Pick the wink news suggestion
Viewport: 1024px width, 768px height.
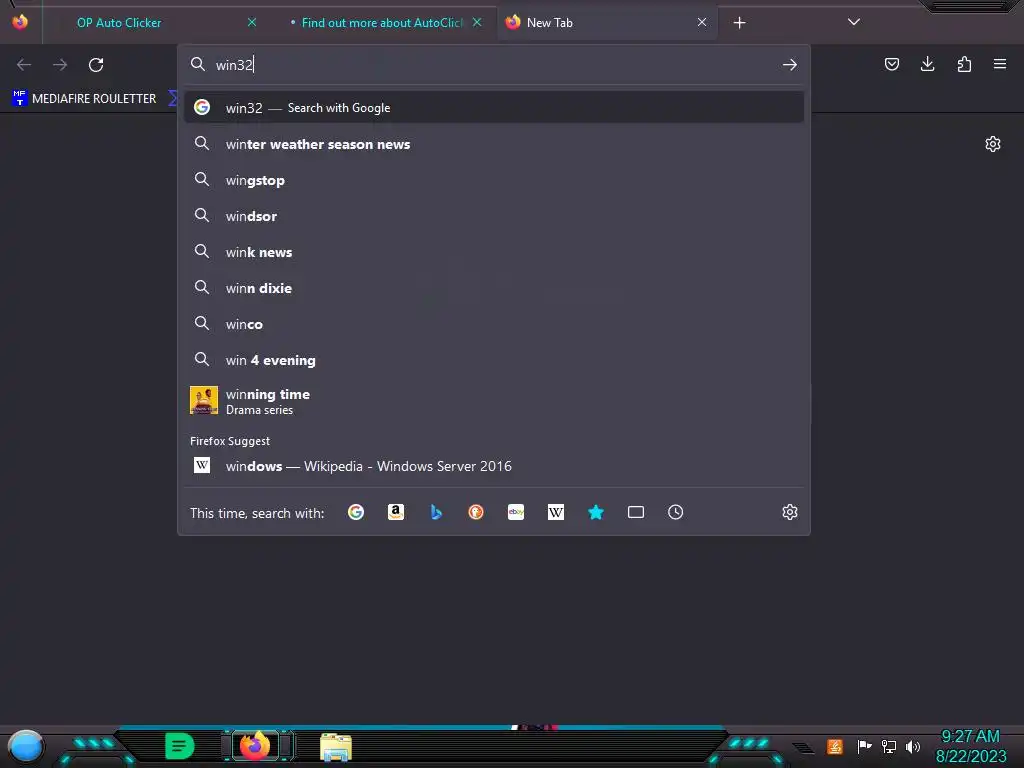[494, 252]
